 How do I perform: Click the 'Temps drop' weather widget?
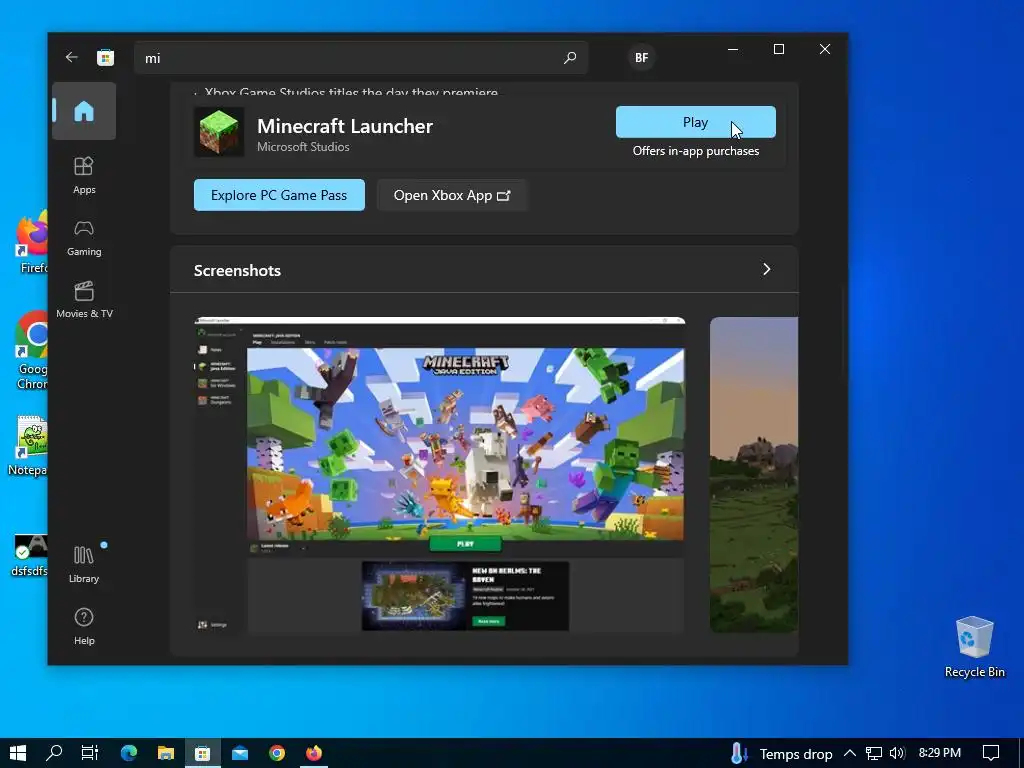(781, 754)
